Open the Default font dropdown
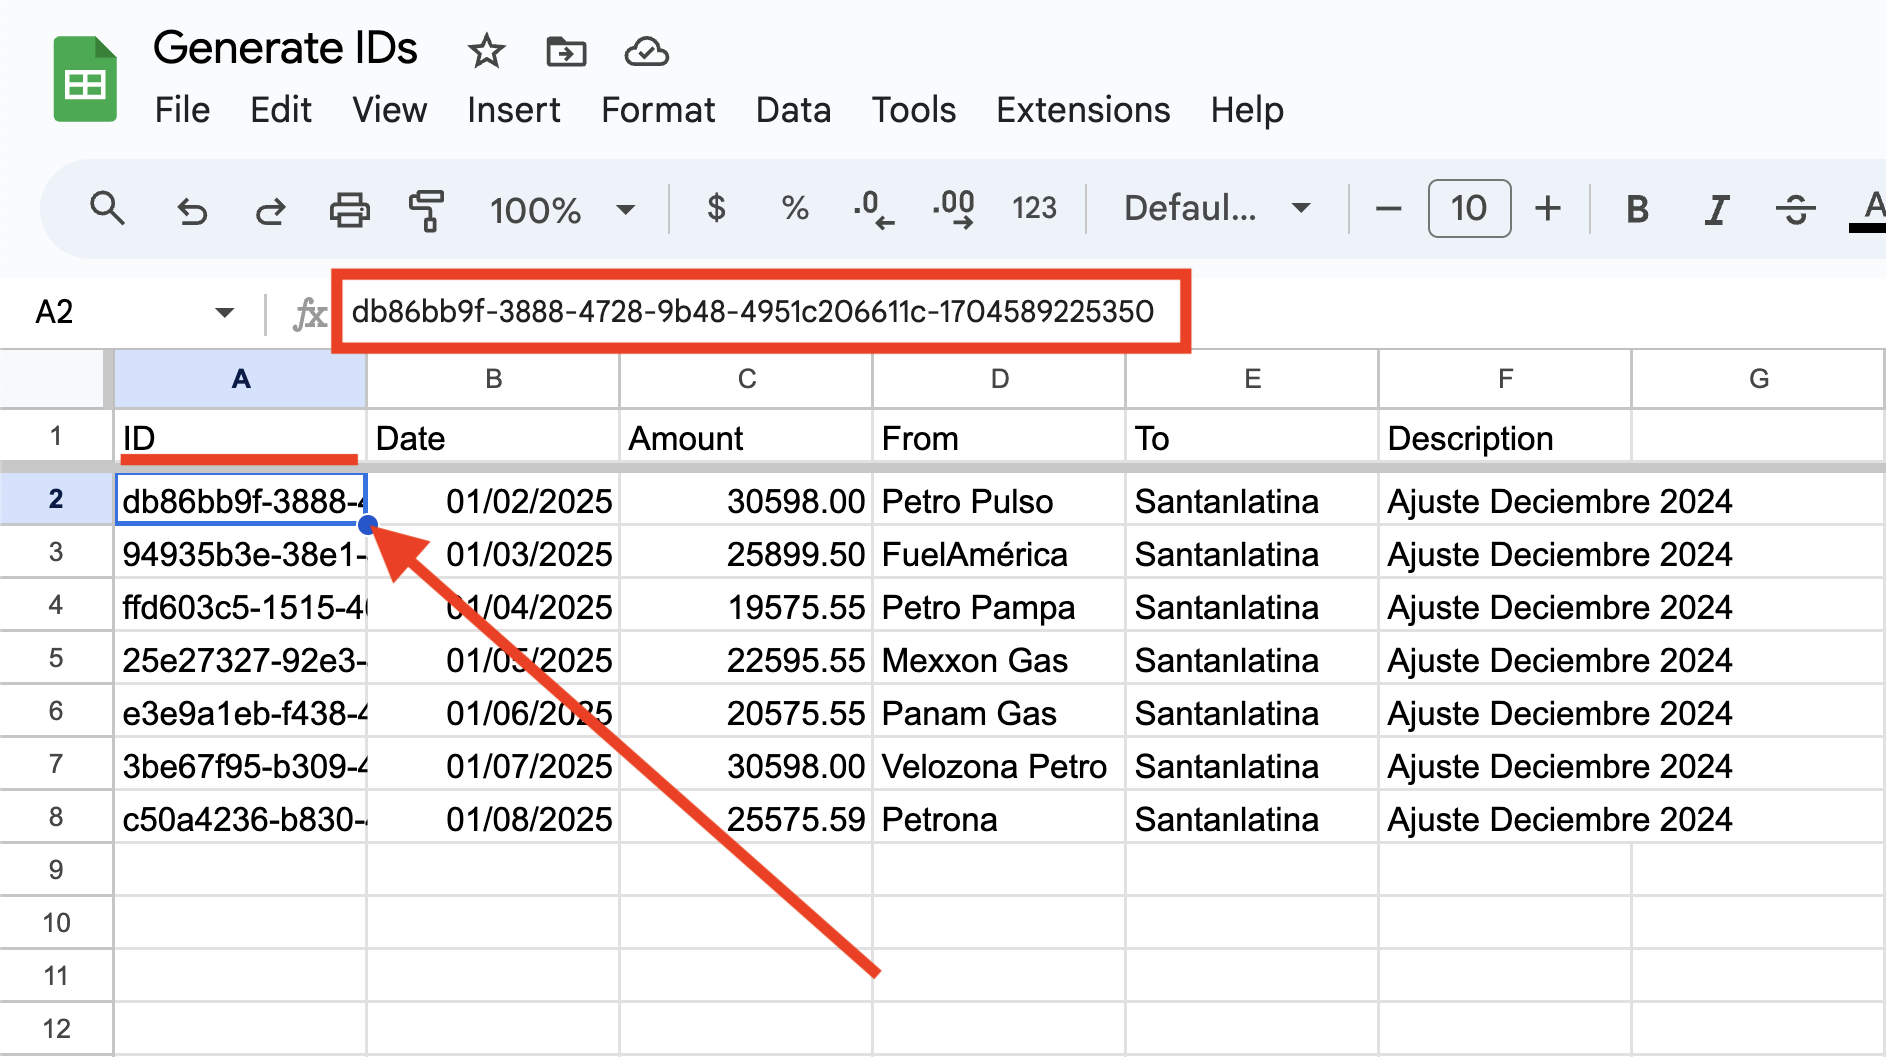Screen dimensions: 1886x1057 coord(1213,209)
